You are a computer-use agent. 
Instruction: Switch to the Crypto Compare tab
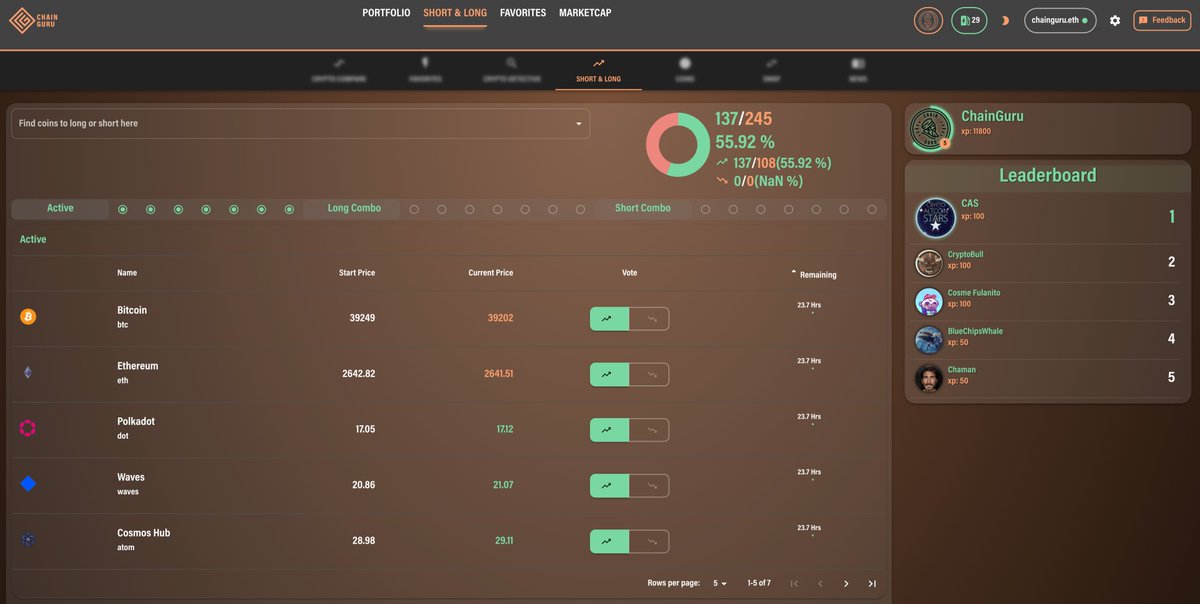tap(339, 70)
